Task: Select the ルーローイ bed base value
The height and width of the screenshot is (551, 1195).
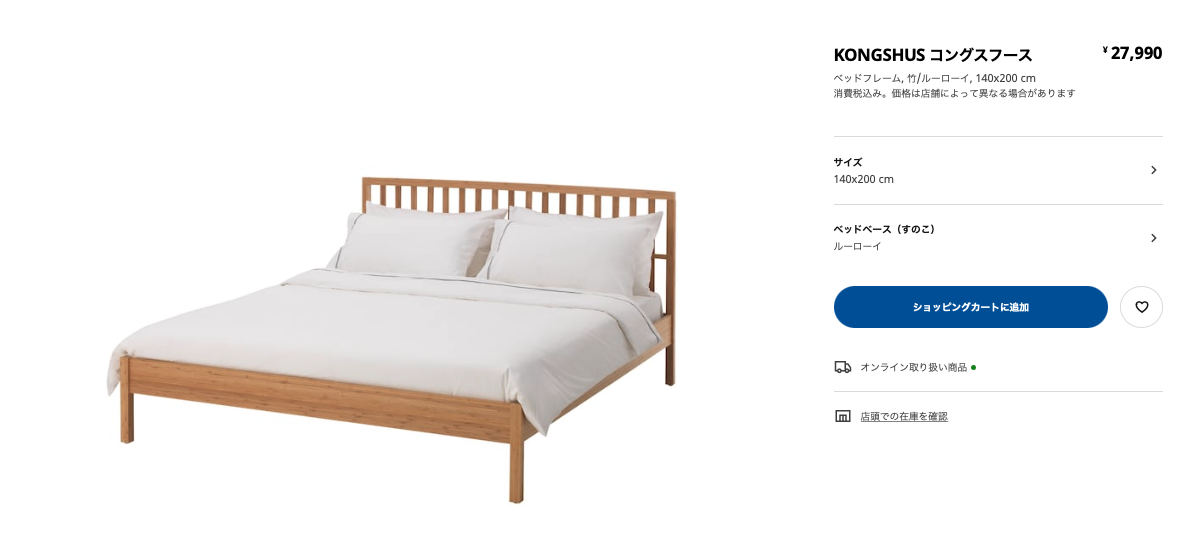Action: [x=857, y=246]
